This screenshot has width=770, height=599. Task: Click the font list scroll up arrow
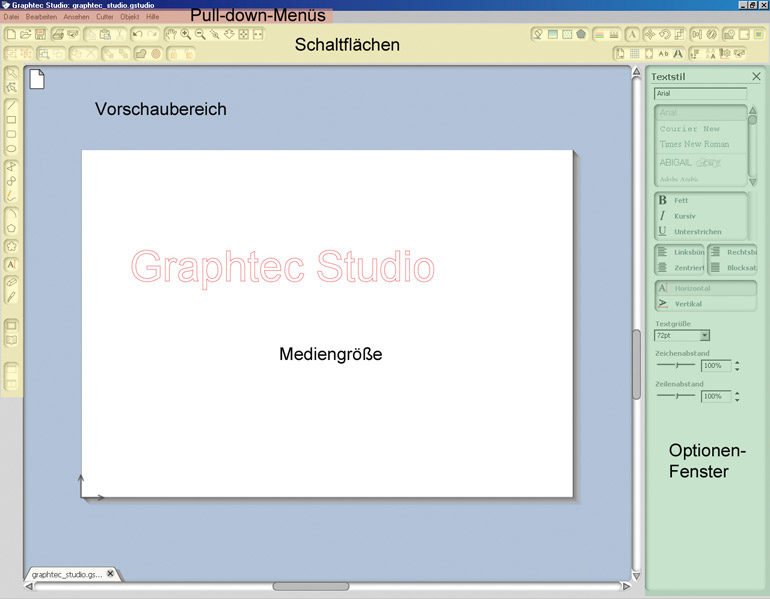click(x=752, y=110)
